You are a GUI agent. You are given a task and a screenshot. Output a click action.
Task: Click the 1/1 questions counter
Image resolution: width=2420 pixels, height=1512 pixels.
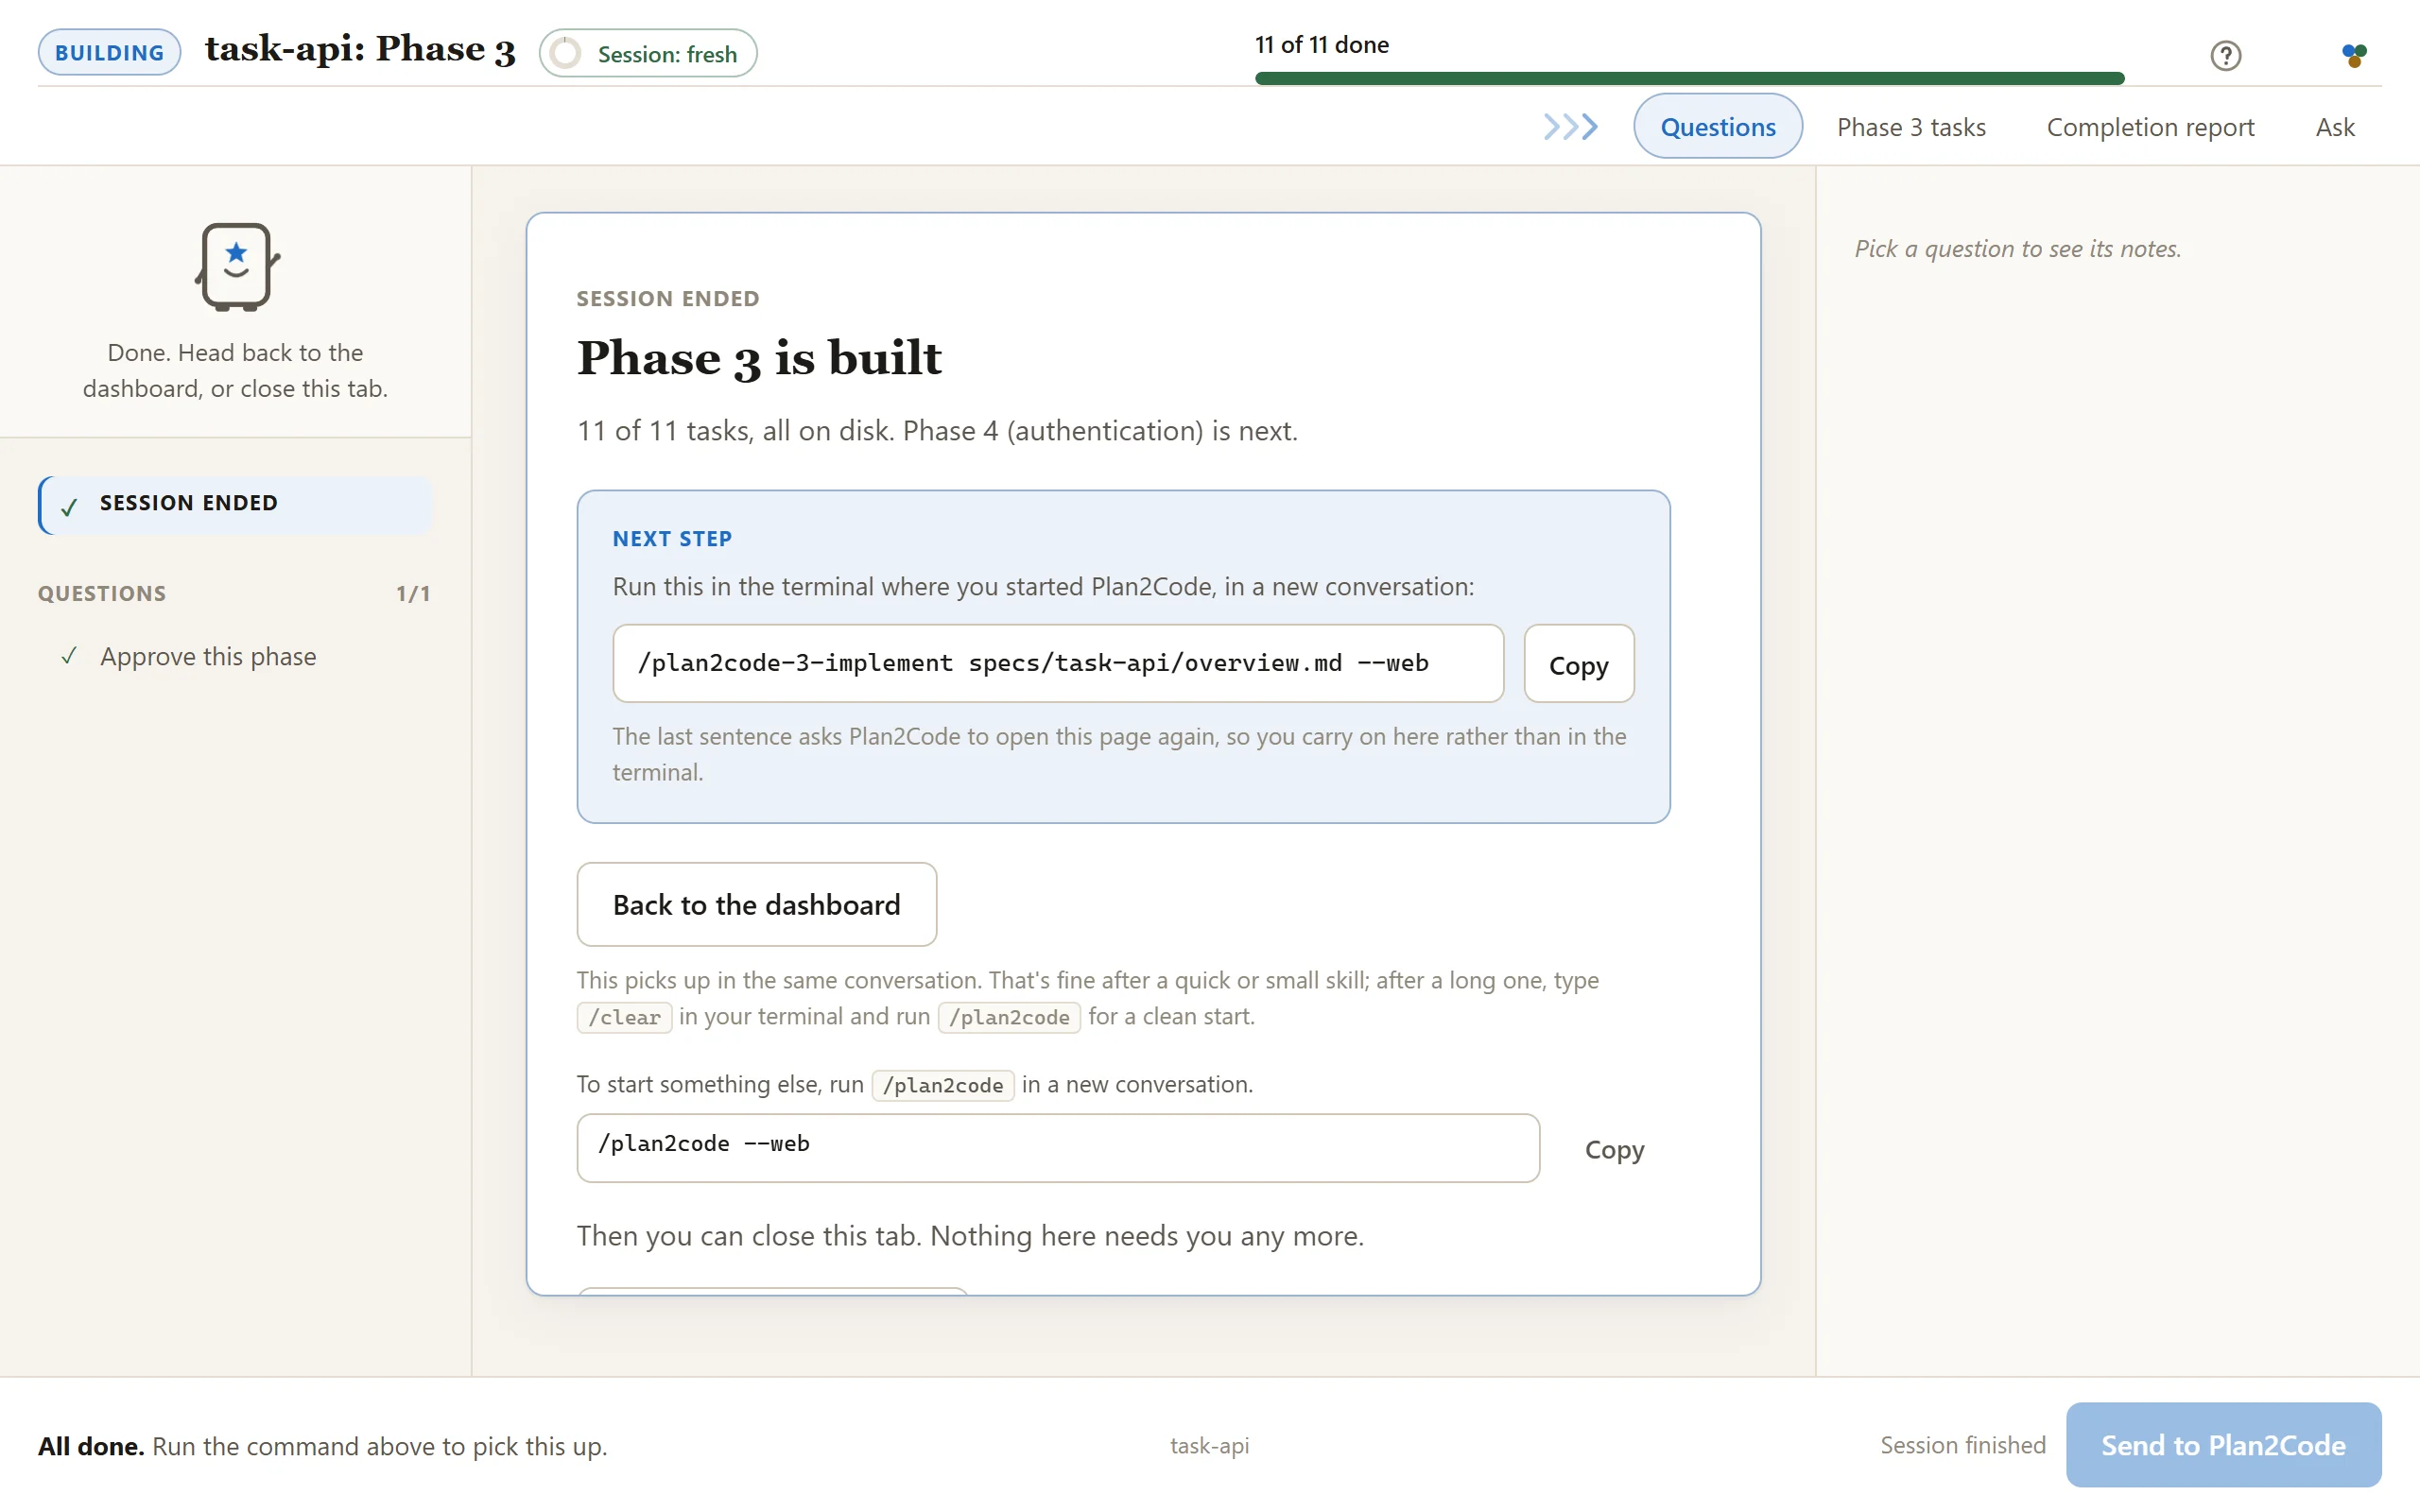pos(413,593)
